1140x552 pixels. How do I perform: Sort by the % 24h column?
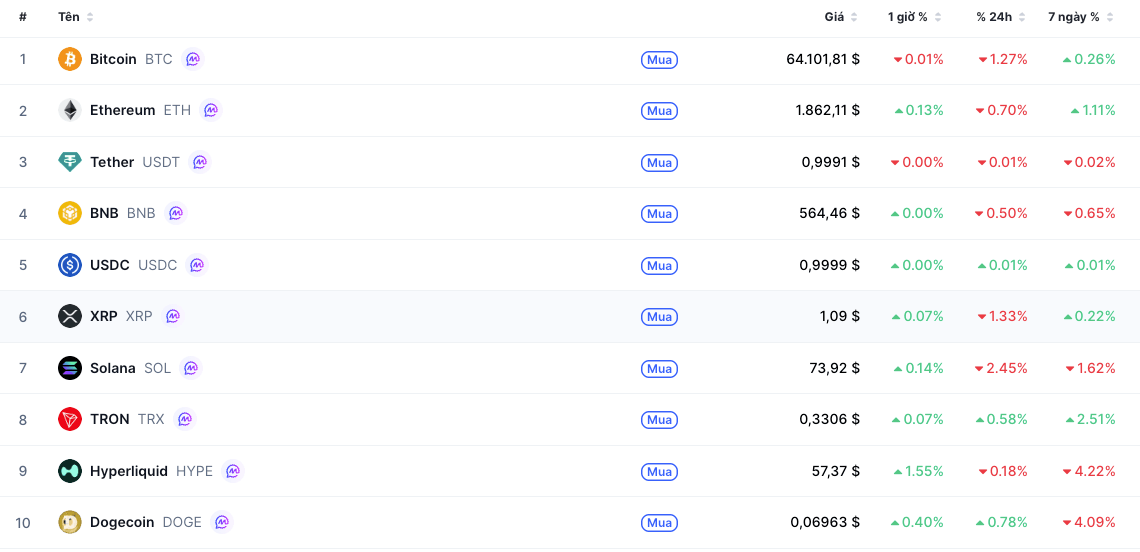click(x=1002, y=17)
